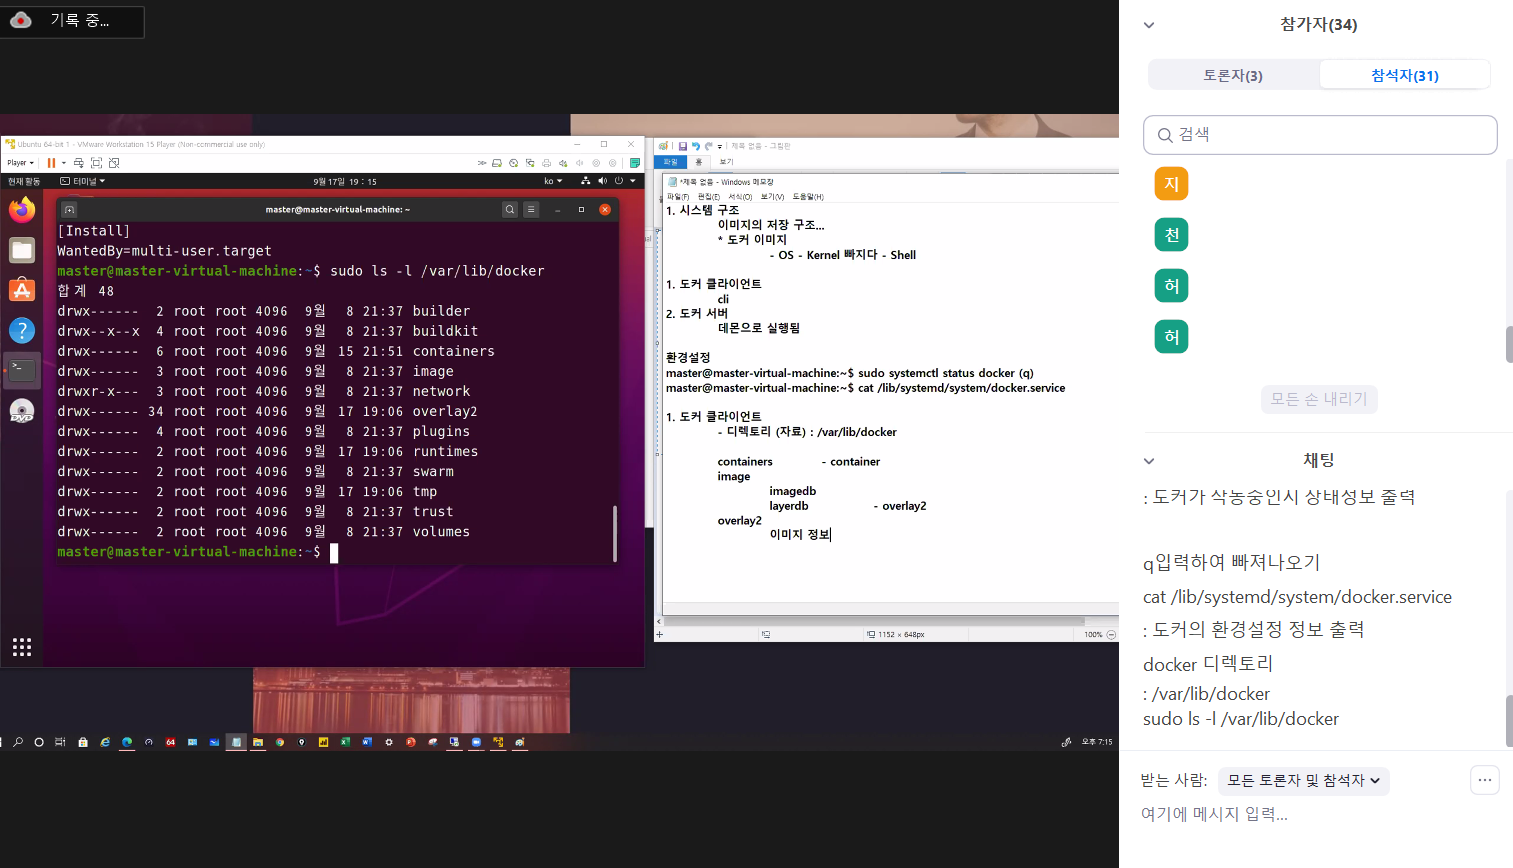The width and height of the screenshot is (1513, 868).
Task: Switch to 참석자(31) tab
Action: (x=1404, y=75)
